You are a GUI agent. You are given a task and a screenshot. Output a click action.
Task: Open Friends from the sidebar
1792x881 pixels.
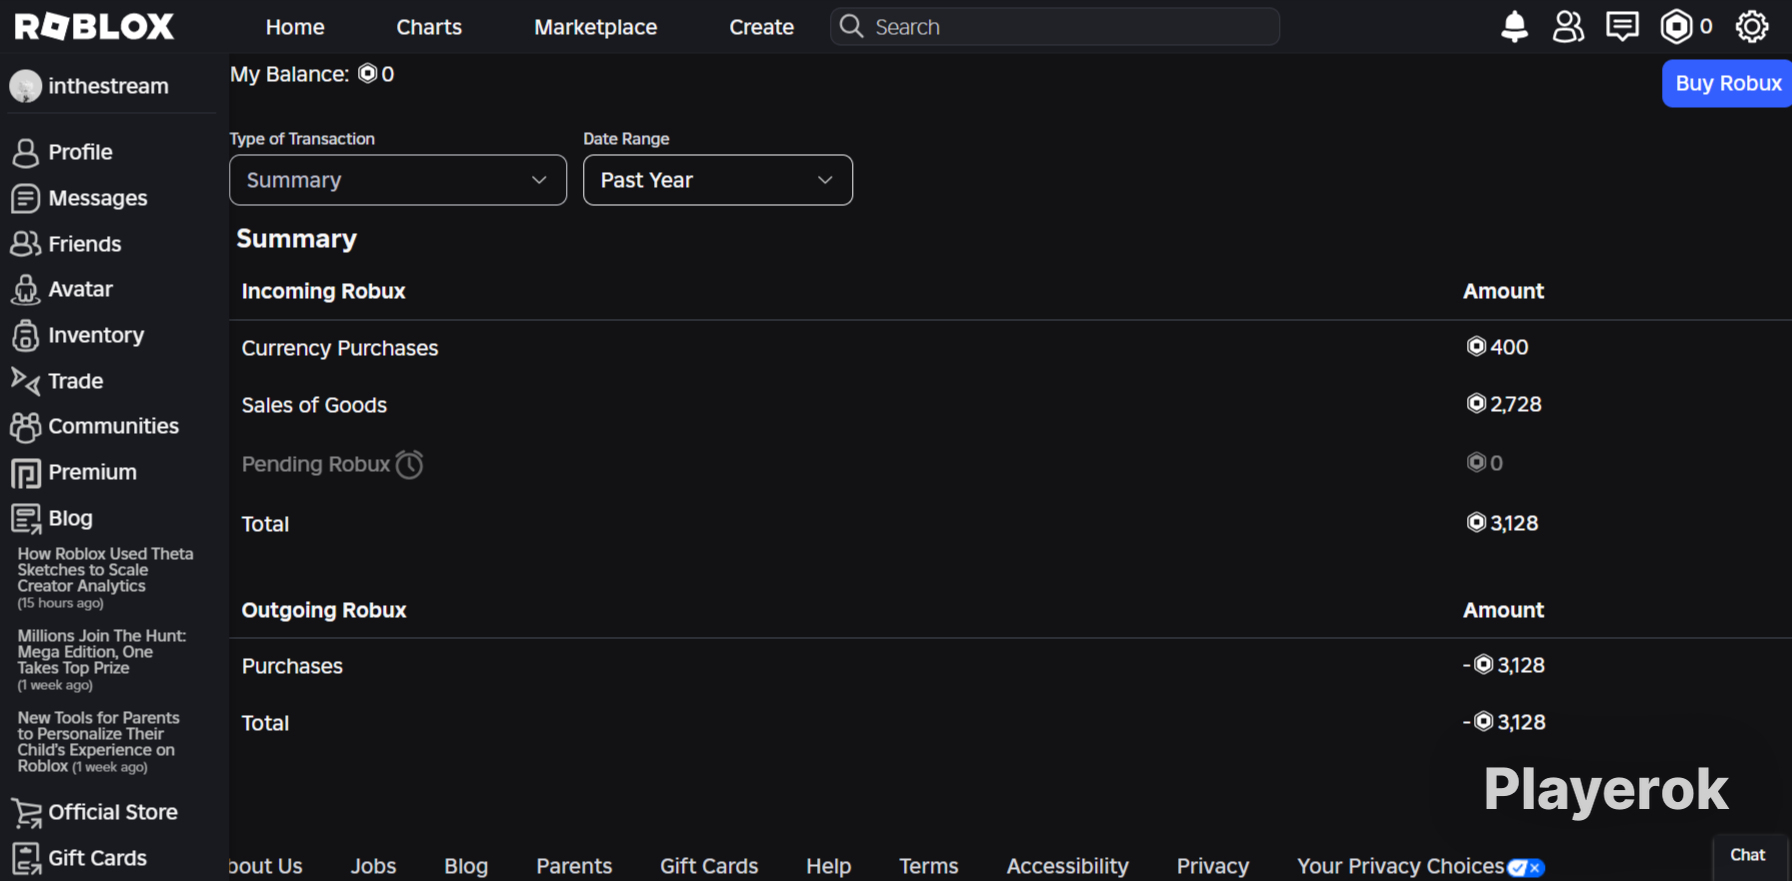pyautogui.click(x=85, y=244)
